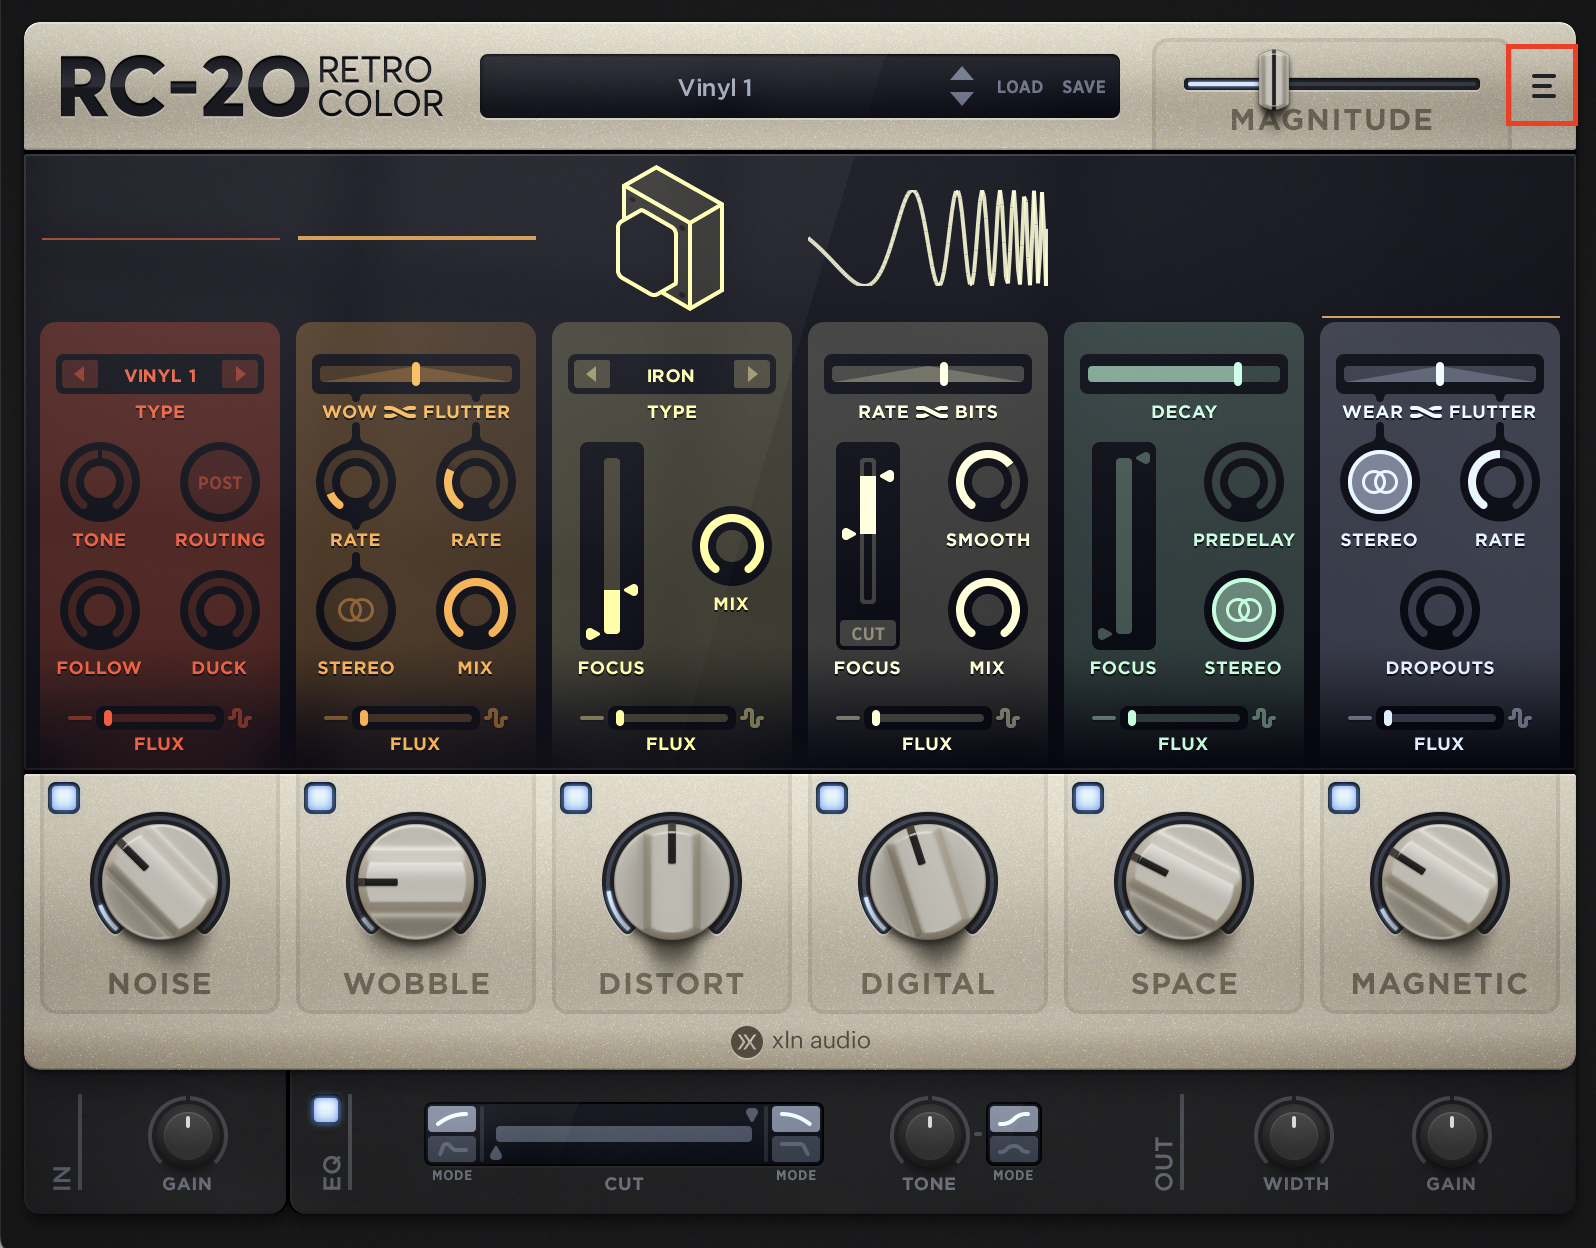
Task: Click the Digital SMOOTH knob
Action: point(987,482)
